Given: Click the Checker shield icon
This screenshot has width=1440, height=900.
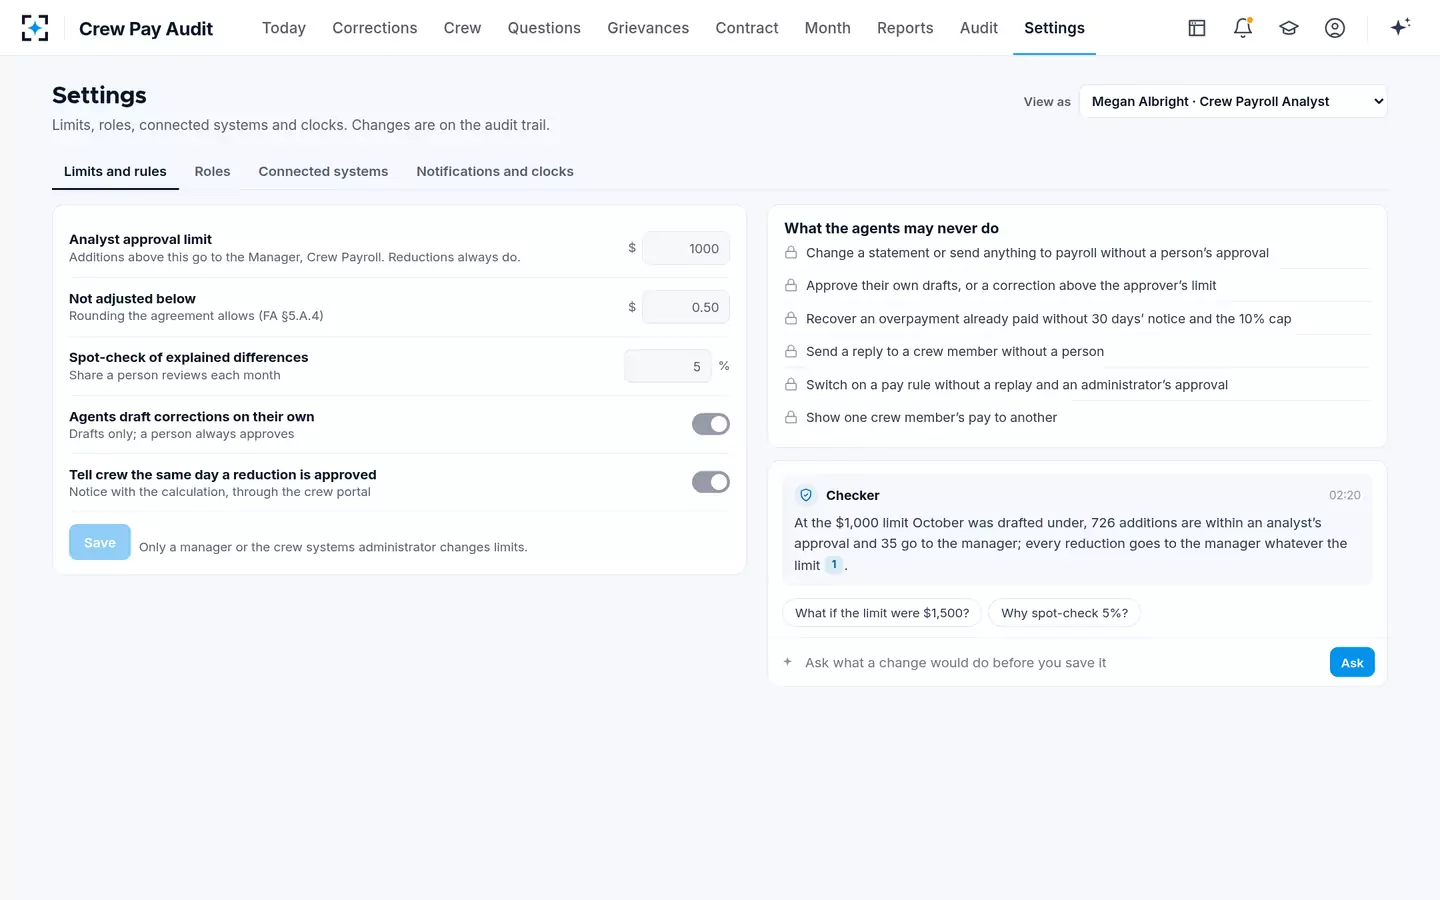Looking at the screenshot, I should click(x=806, y=495).
